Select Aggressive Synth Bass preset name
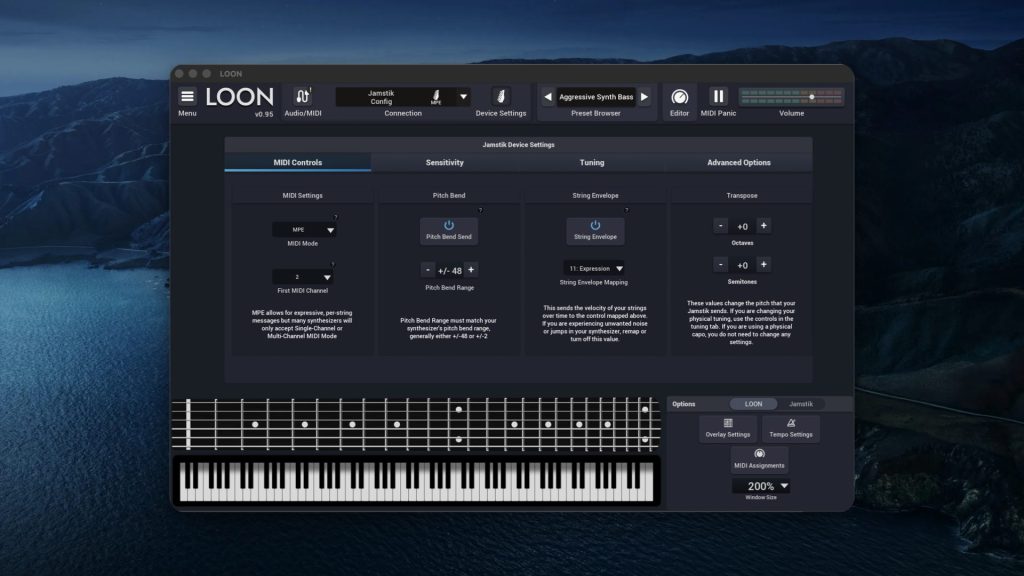 point(596,97)
